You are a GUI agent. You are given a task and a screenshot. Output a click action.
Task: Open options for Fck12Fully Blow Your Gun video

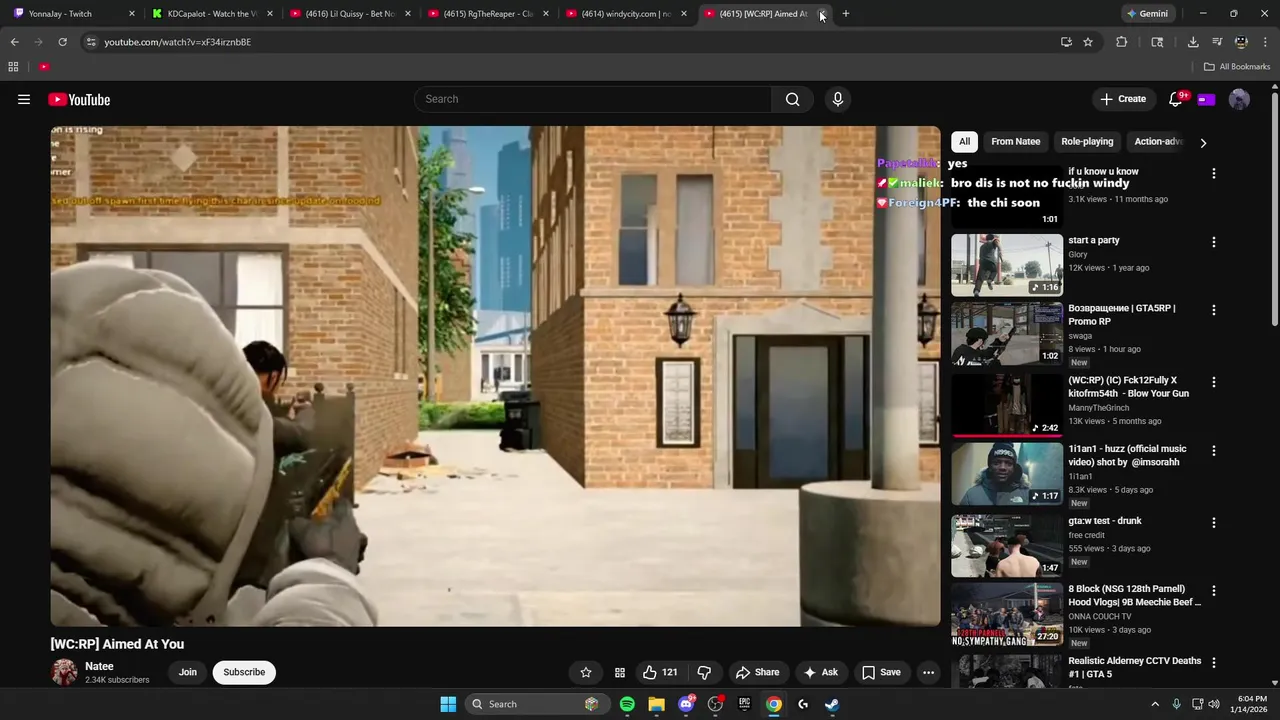click(1214, 382)
